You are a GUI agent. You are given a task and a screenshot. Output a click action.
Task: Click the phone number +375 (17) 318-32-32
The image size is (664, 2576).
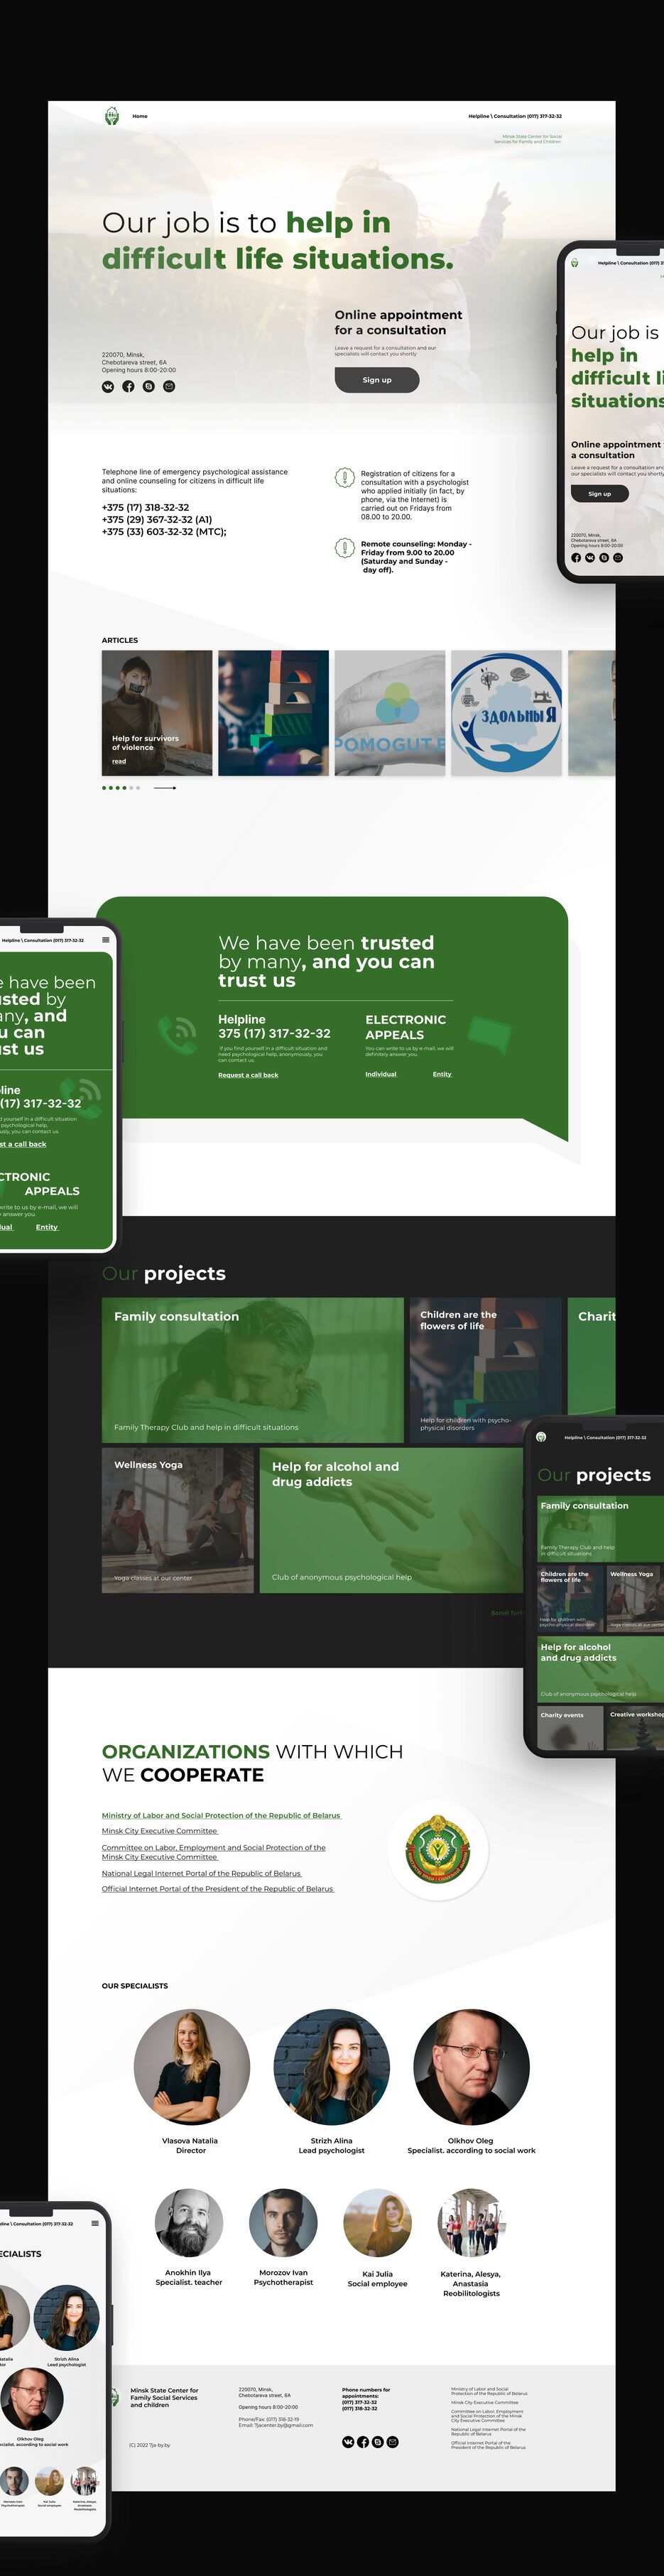tap(145, 508)
